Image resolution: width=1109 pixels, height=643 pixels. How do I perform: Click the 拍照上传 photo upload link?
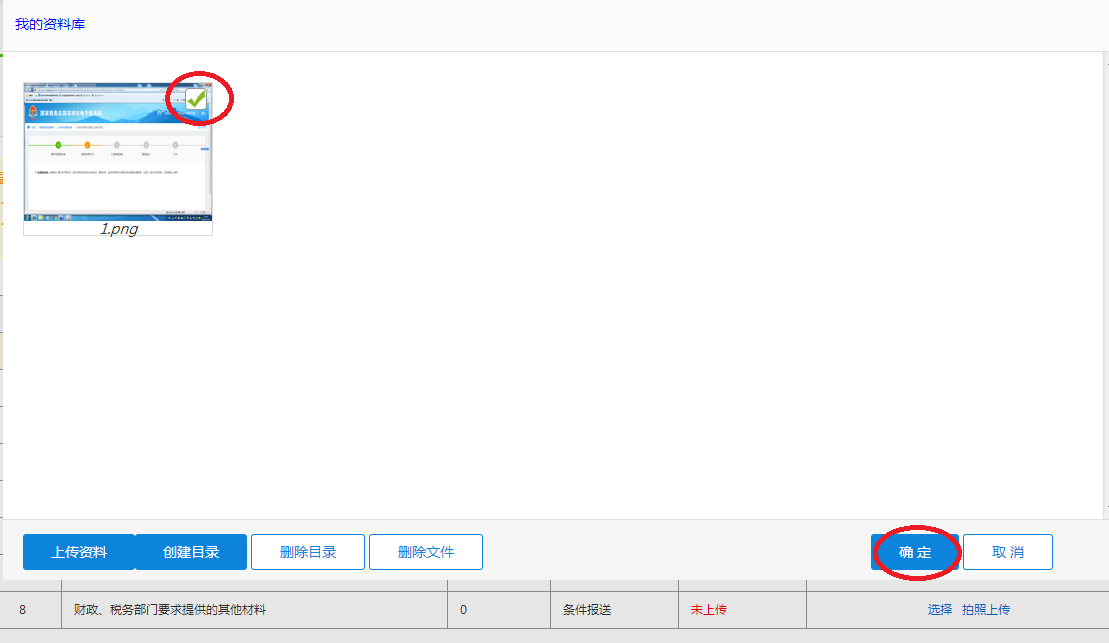(986, 609)
